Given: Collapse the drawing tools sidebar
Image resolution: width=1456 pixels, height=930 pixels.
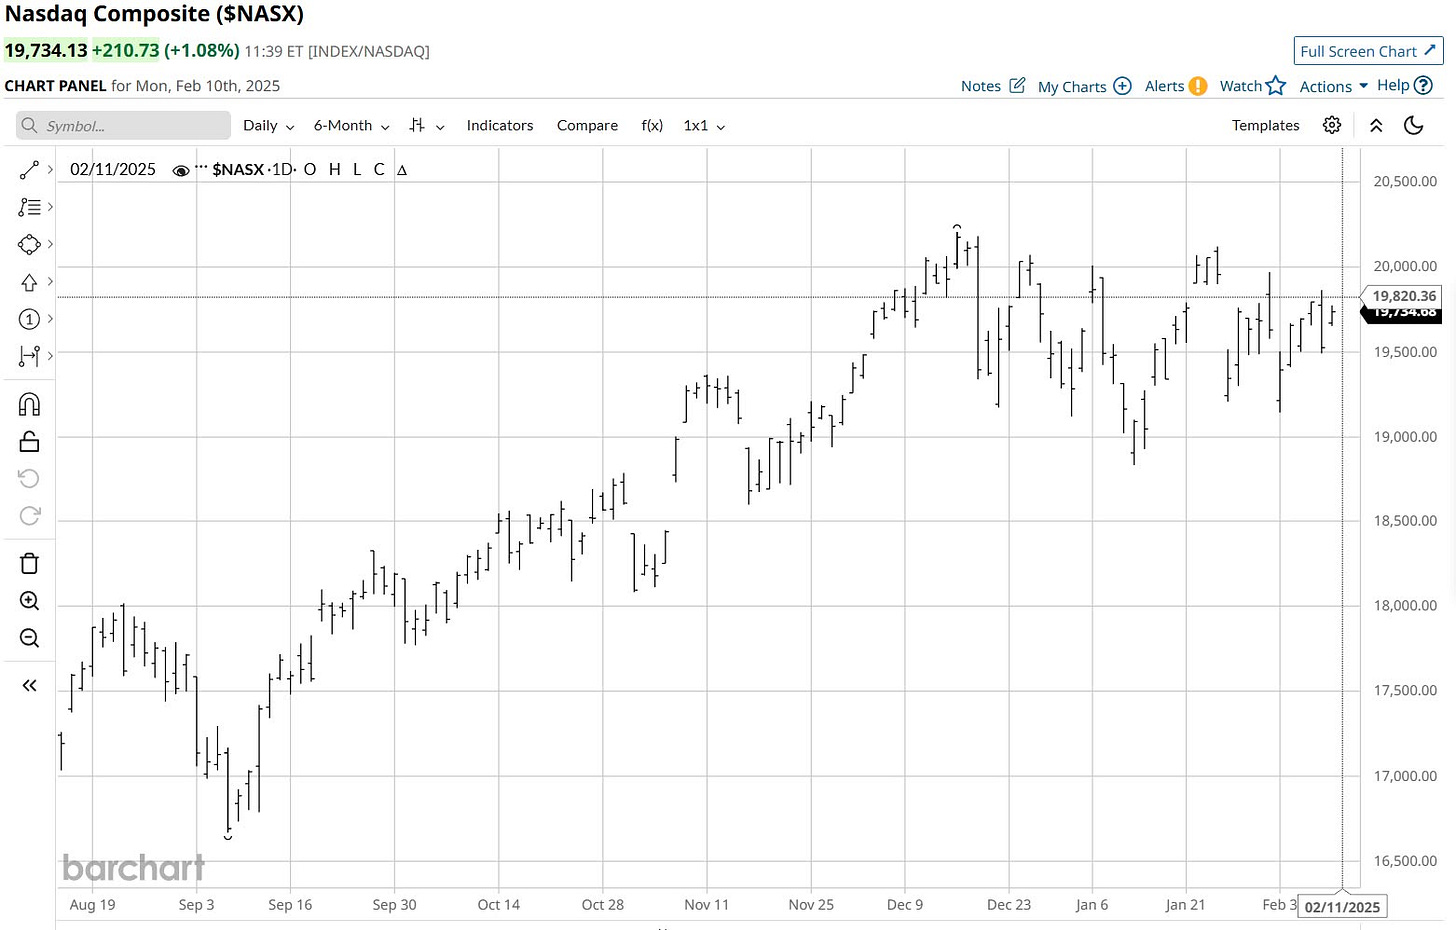Looking at the screenshot, I should (29, 685).
